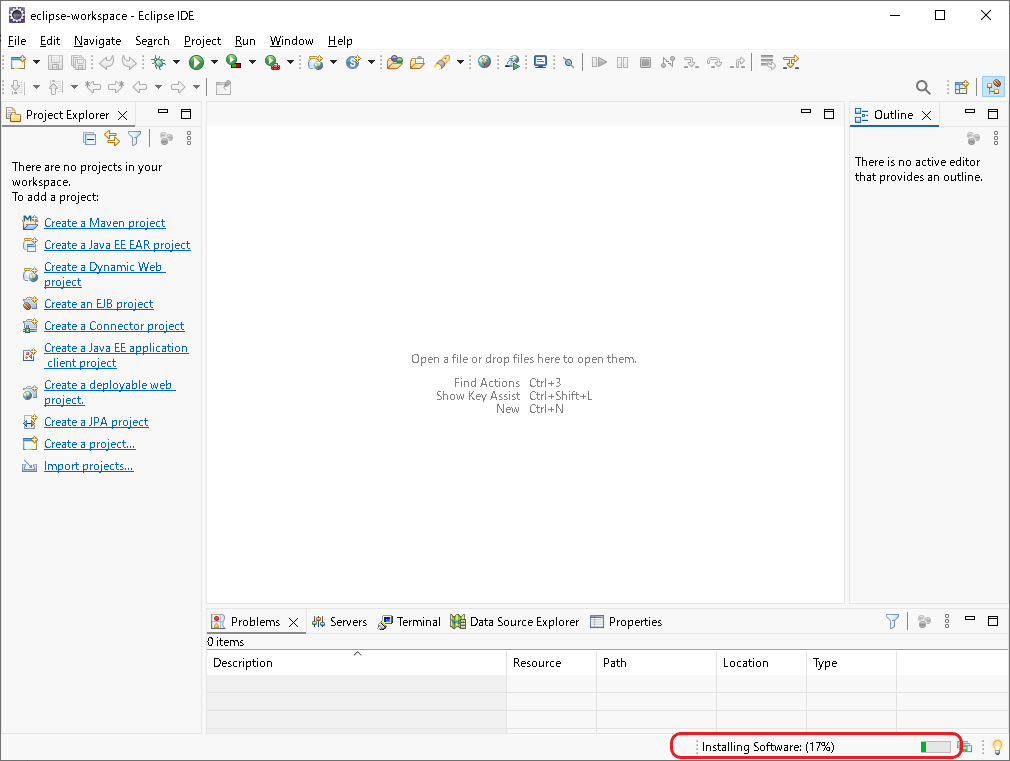The image size is (1010, 761).
Task: Open the Web Browser globe icon
Action: [x=484, y=62]
